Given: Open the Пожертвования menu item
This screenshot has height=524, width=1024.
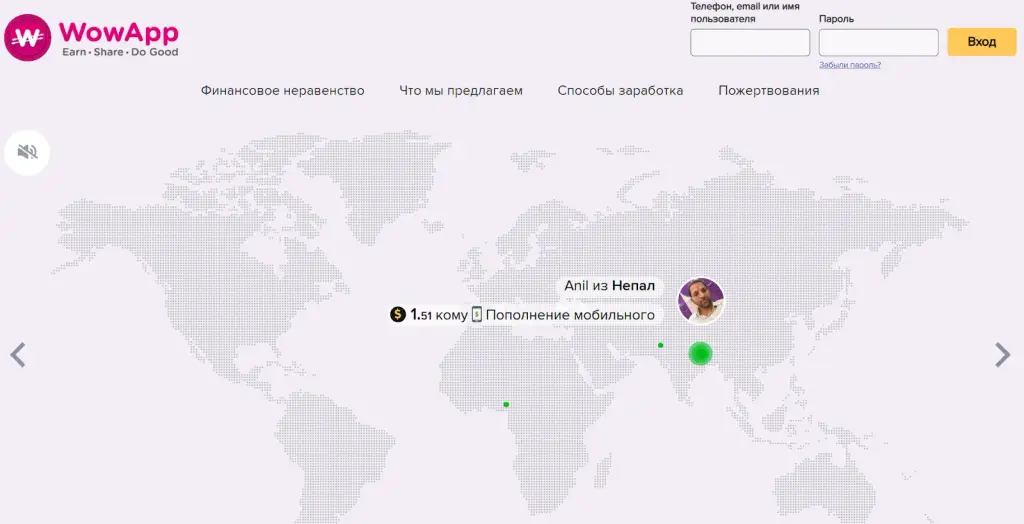Looking at the screenshot, I should (769, 91).
